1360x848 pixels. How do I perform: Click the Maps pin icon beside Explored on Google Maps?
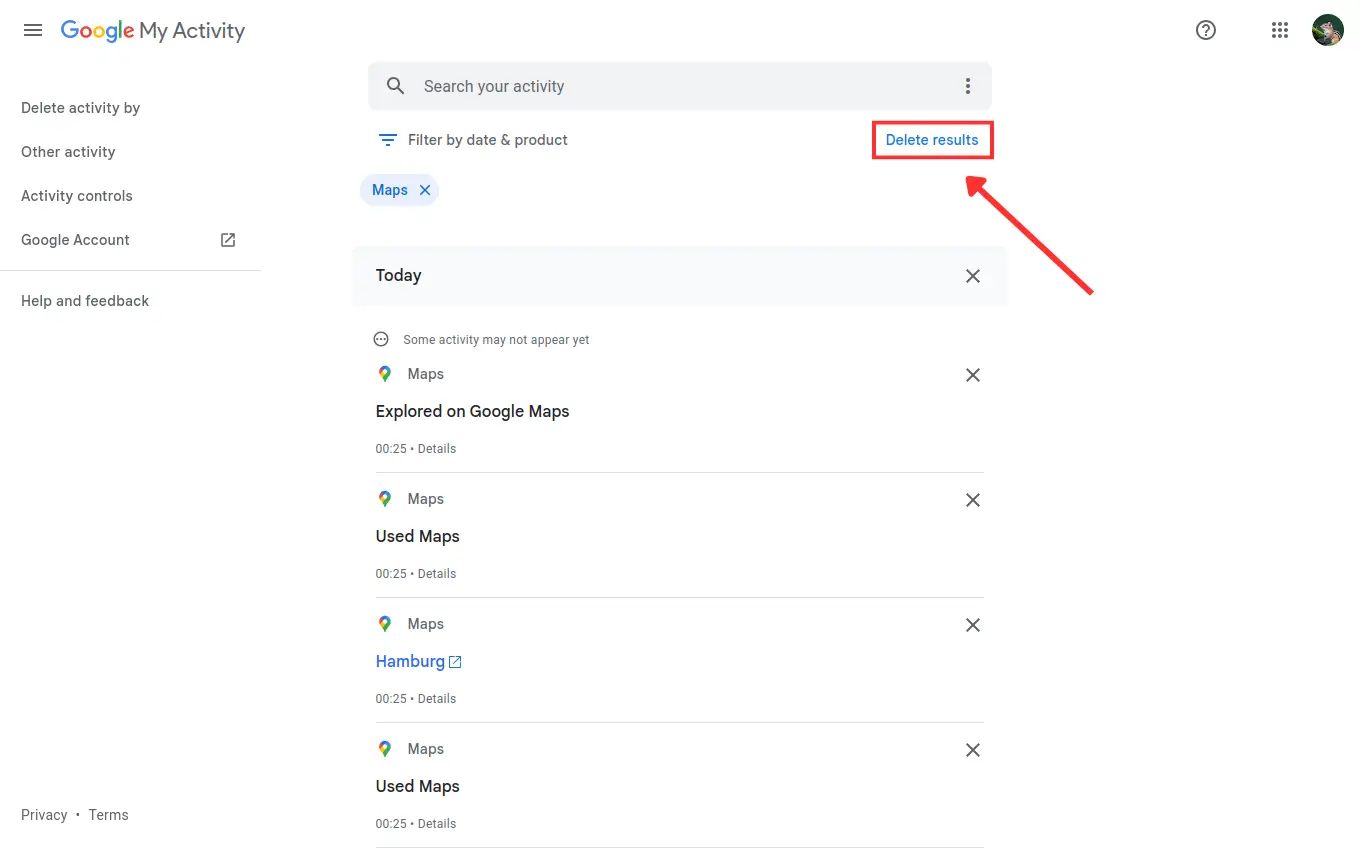pos(385,373)
